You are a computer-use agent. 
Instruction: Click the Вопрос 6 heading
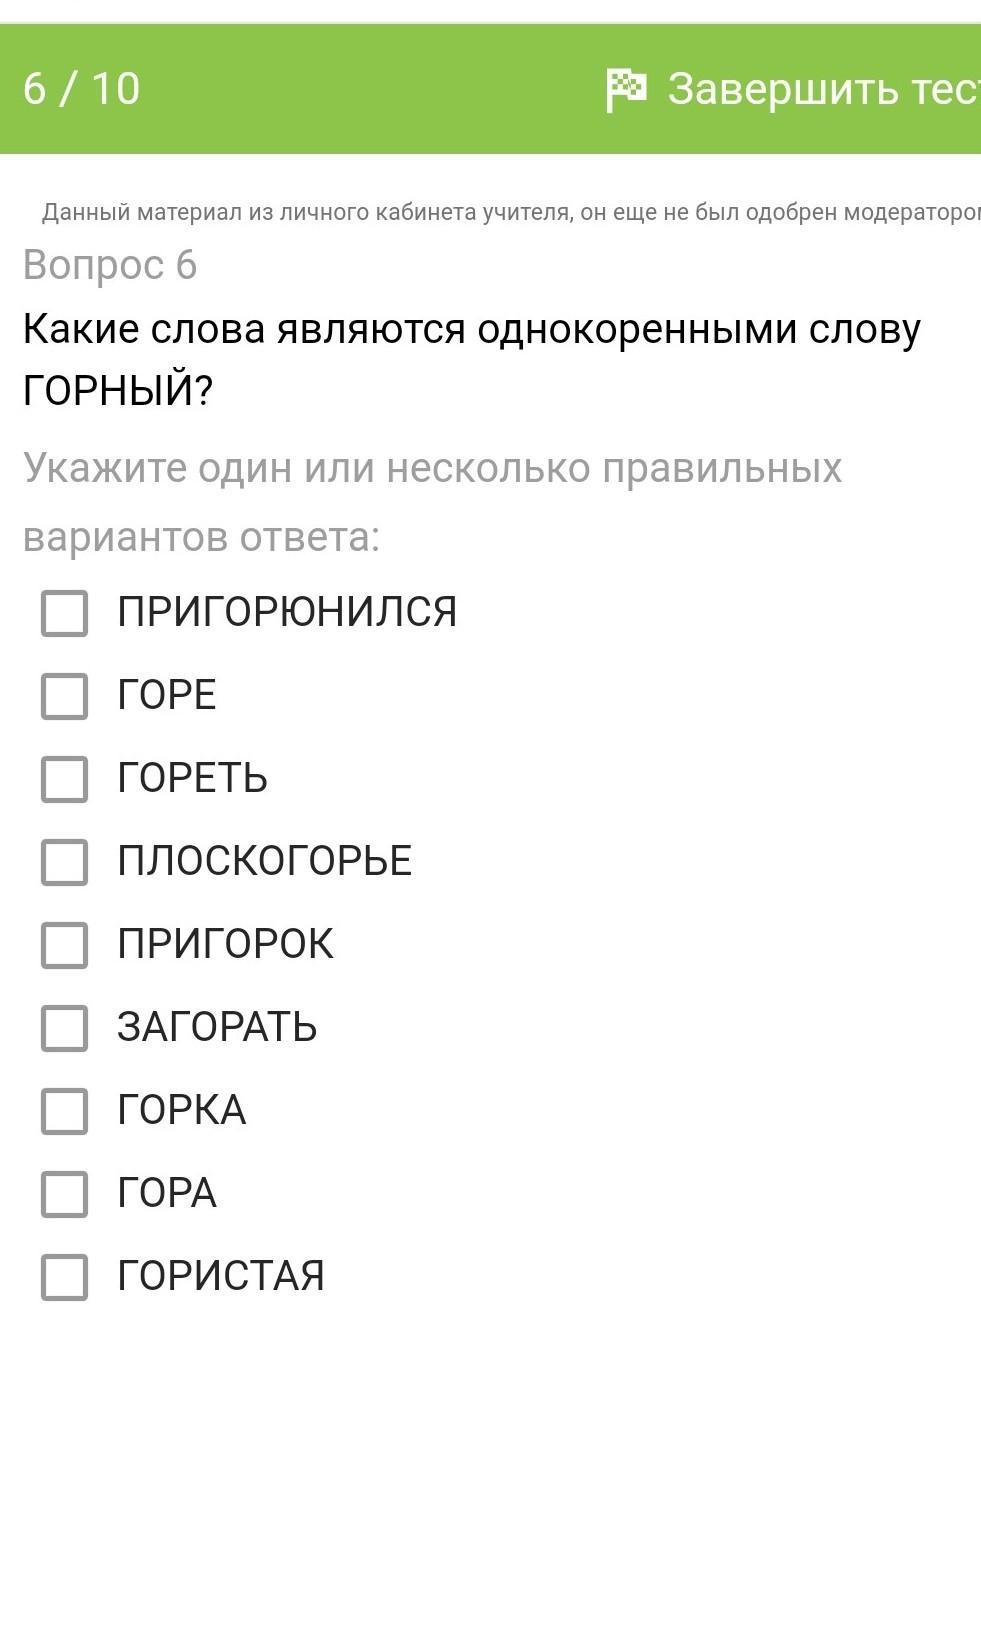pos(110,265)
